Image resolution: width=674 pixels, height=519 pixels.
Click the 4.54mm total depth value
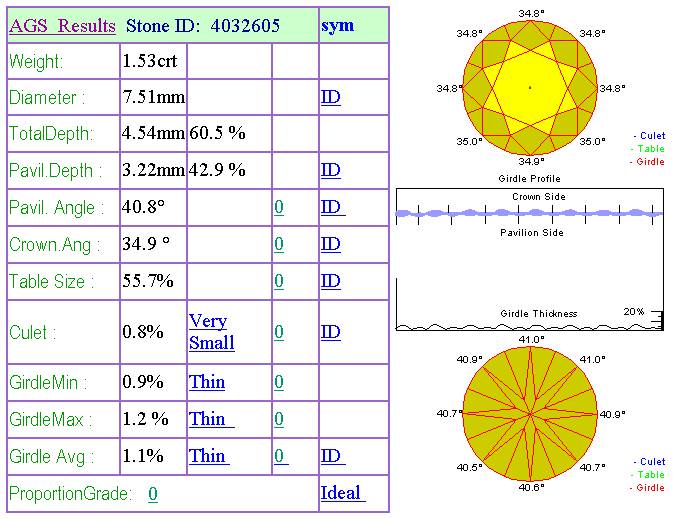(153, 133)
